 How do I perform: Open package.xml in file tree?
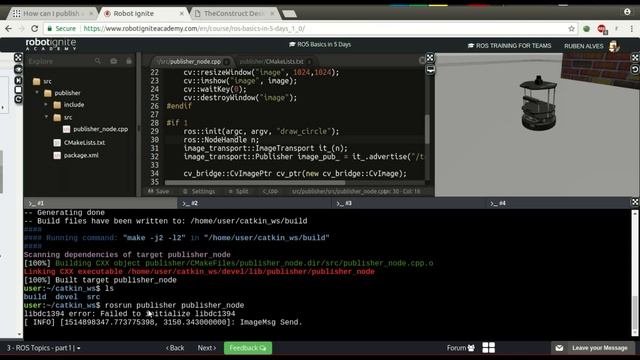tap(76, 155)
